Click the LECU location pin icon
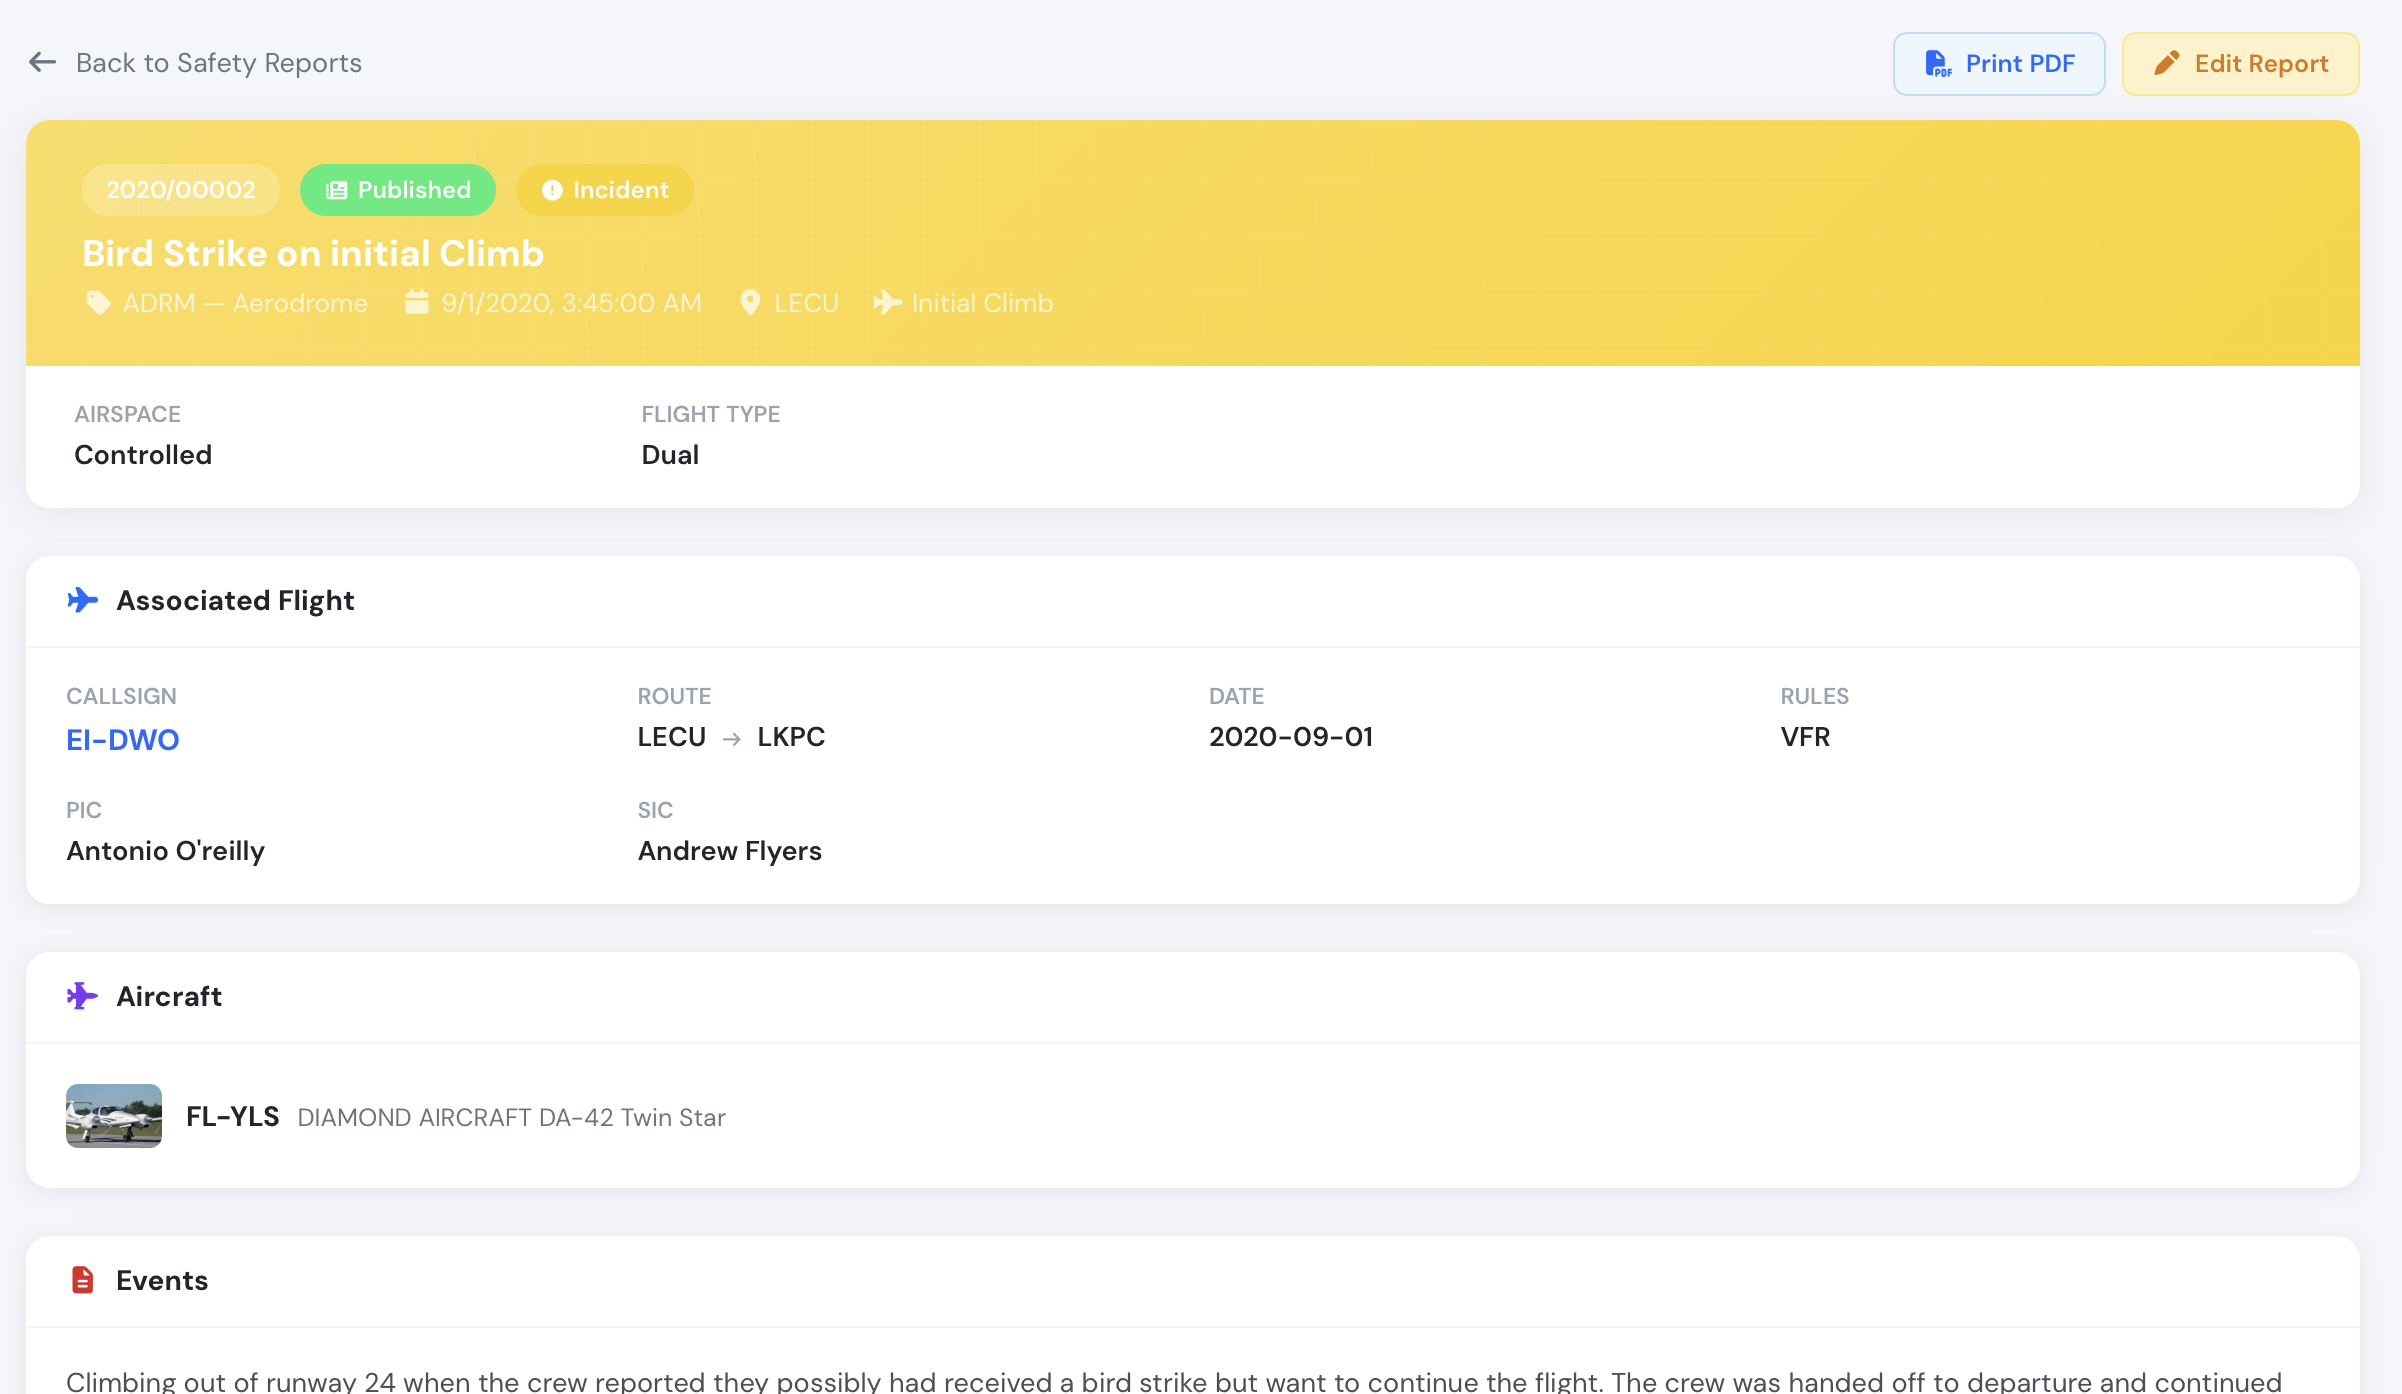This screenshot has height=1394, width=2402. [750, 303]
